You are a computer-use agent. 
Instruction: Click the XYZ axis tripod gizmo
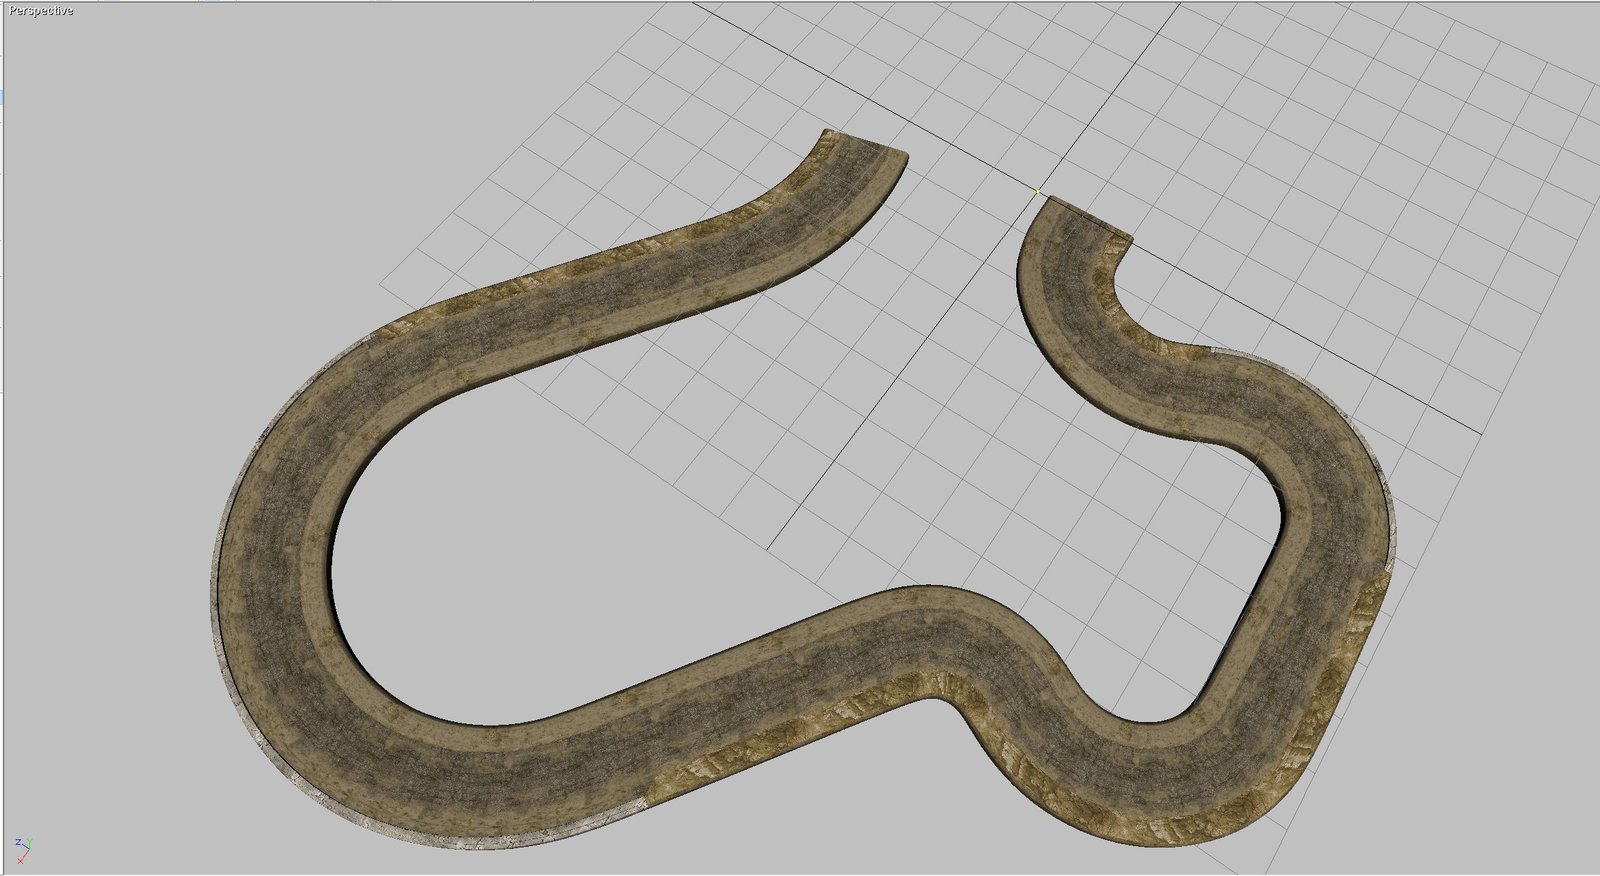[x=23, y=850]
